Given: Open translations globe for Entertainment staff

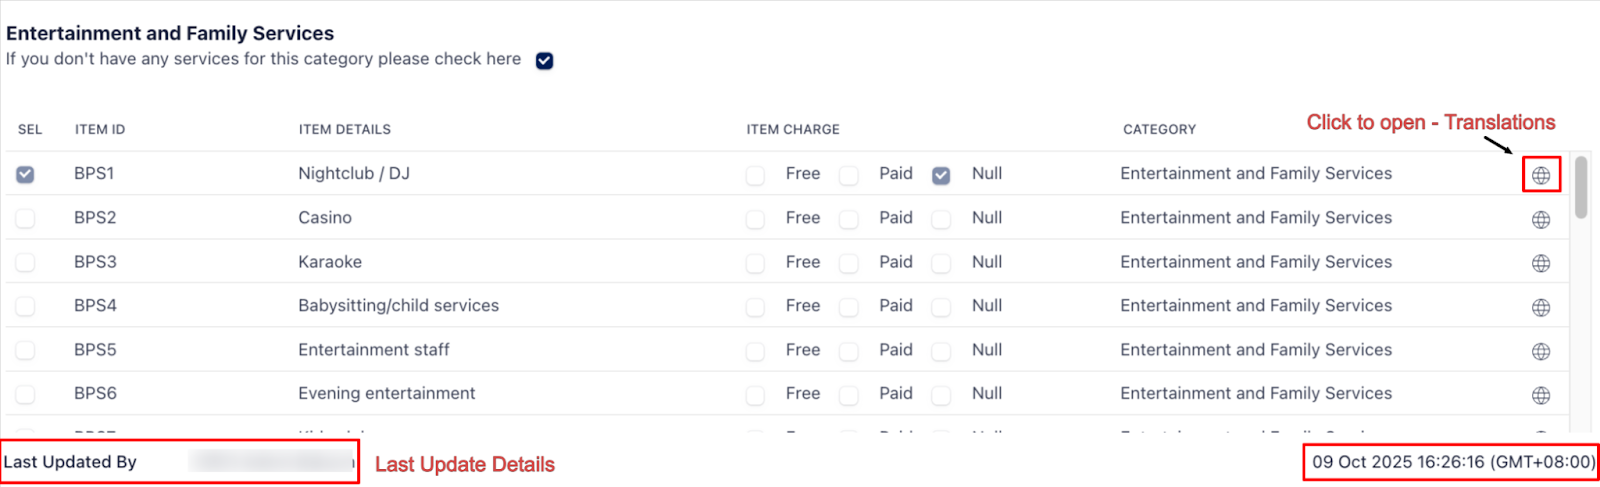Looking at the screenshot, I should coord(1541,352).
